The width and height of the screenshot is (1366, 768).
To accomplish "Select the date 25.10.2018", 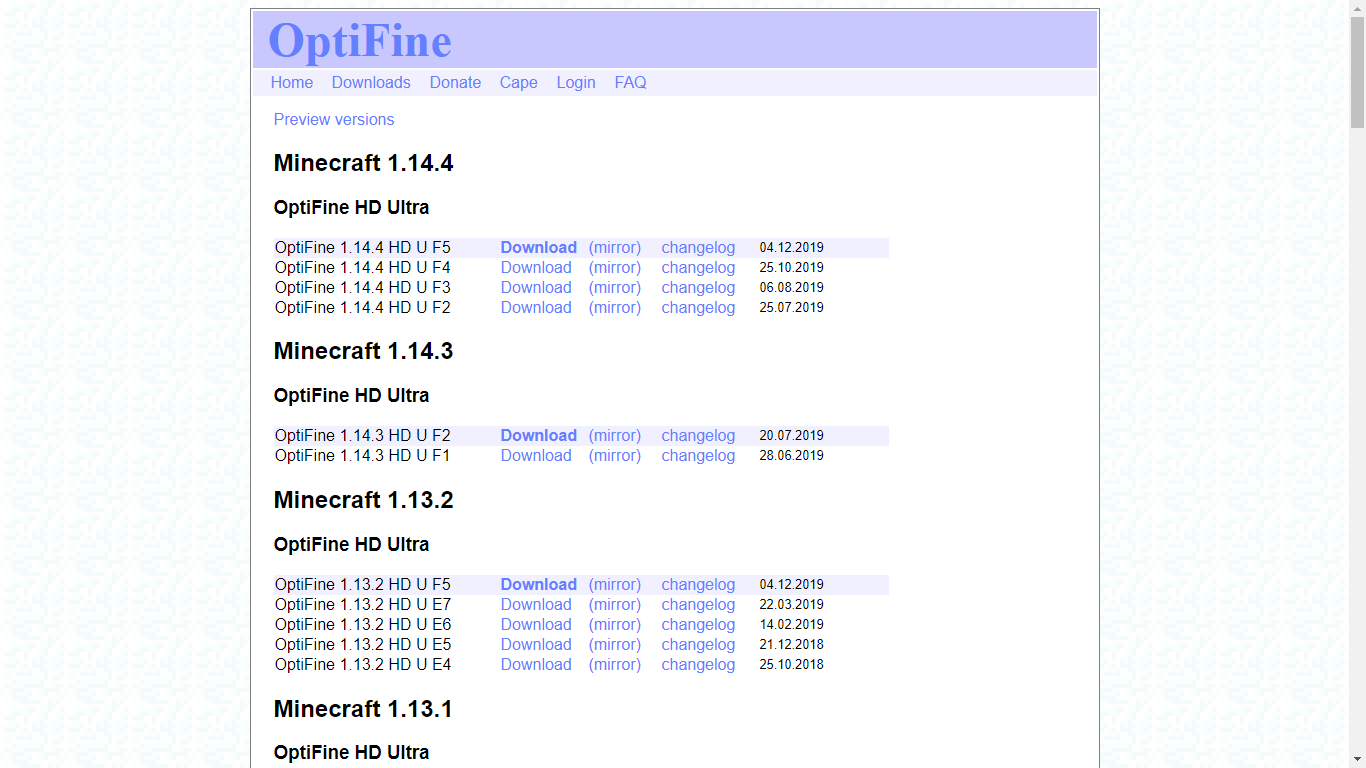I will point(792,665).
